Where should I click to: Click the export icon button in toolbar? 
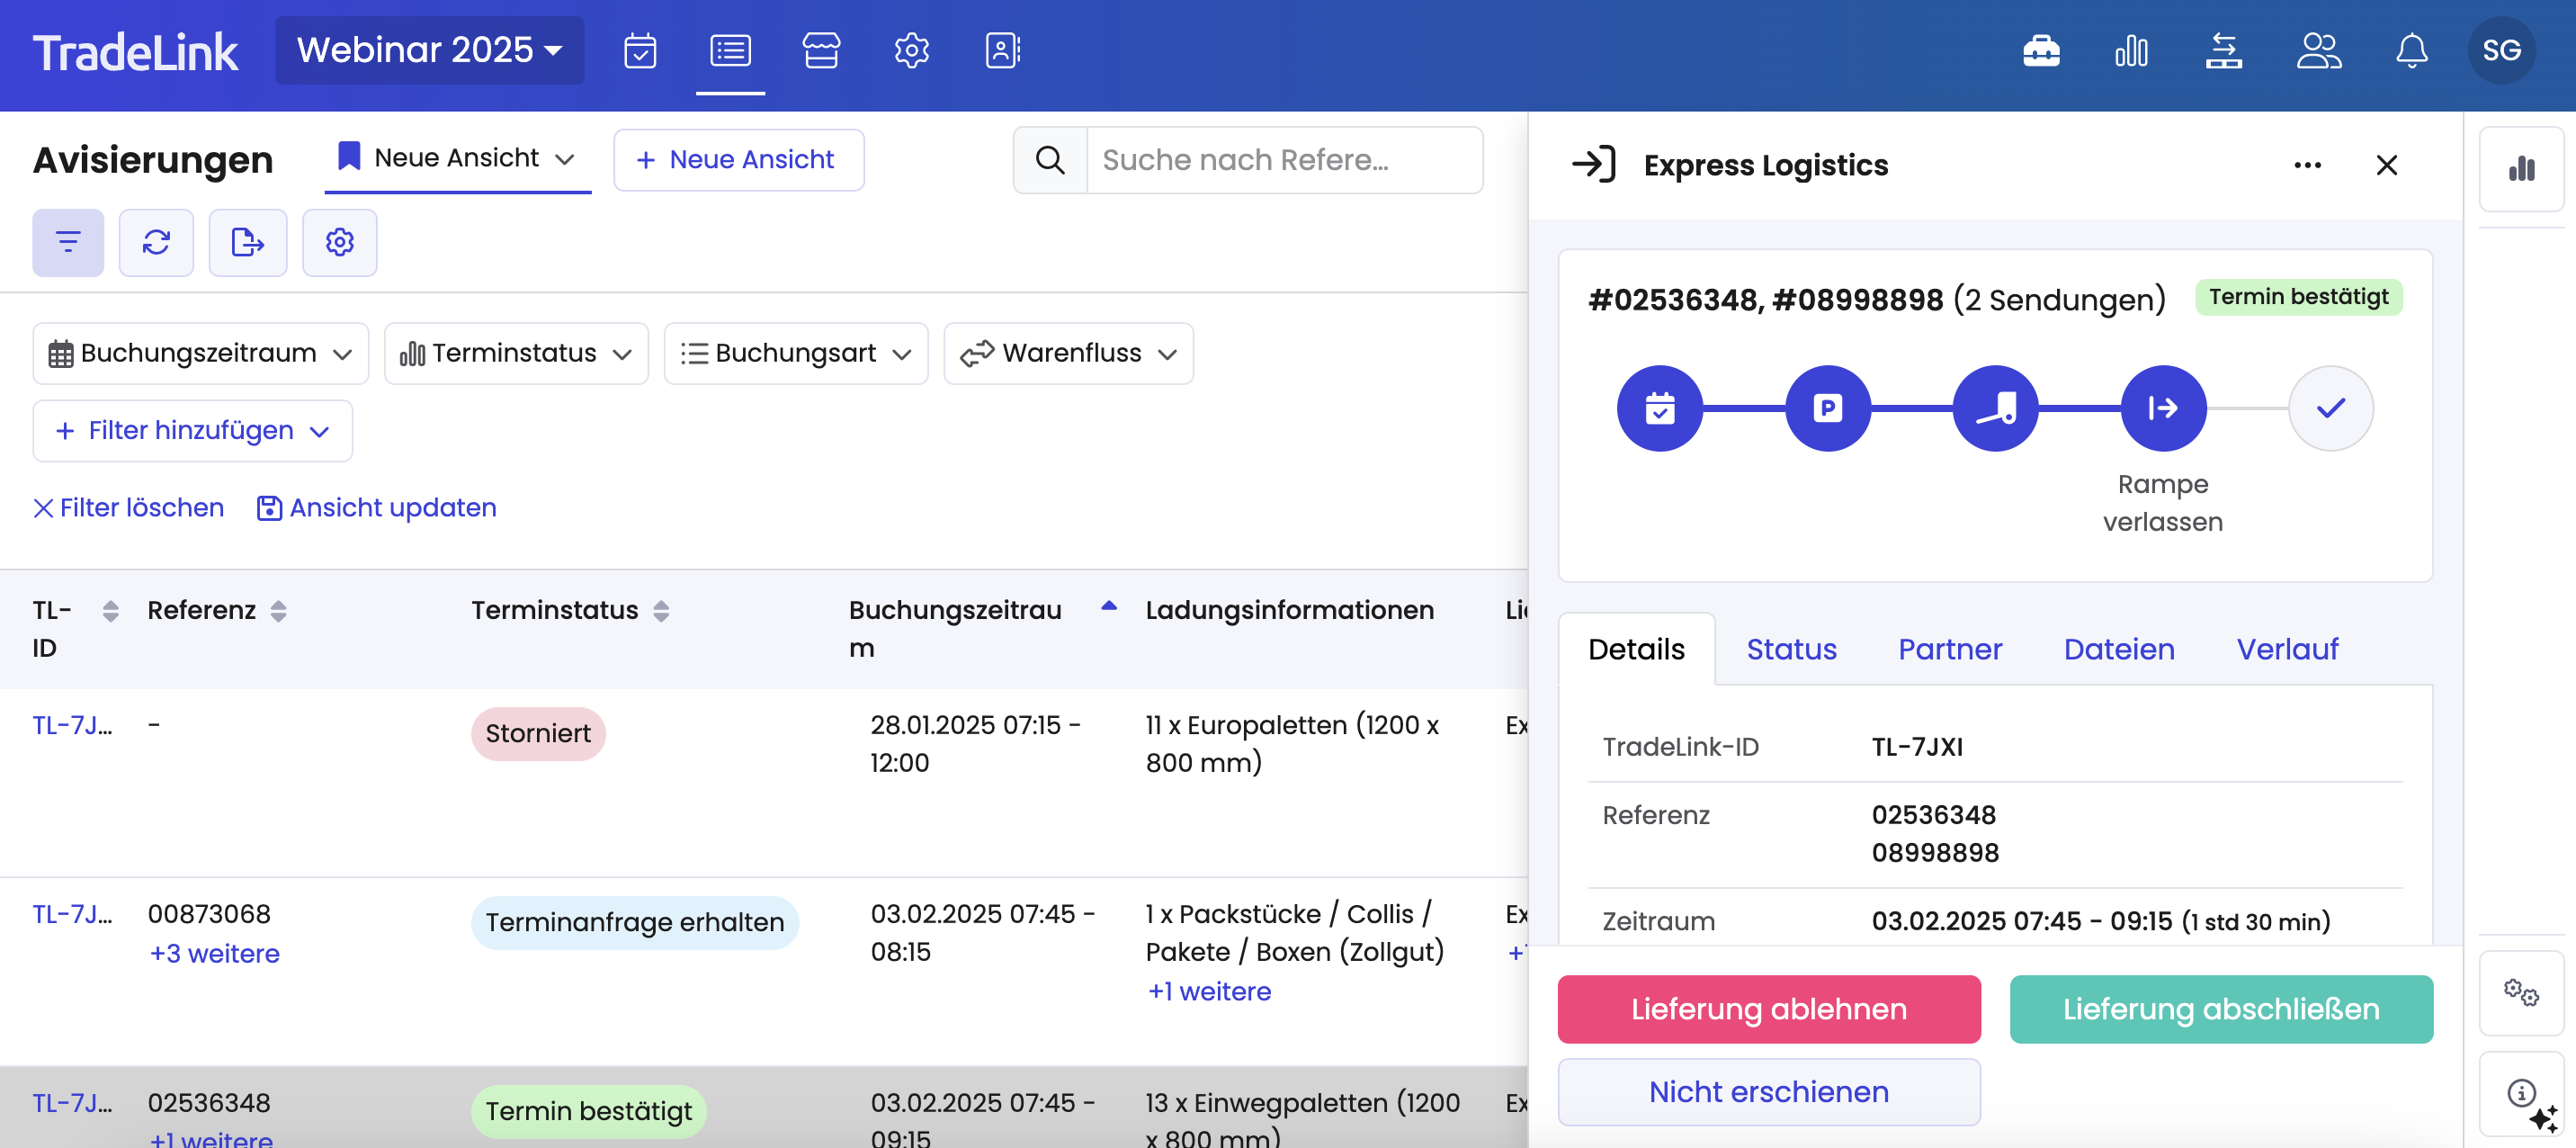coord(247,242)
